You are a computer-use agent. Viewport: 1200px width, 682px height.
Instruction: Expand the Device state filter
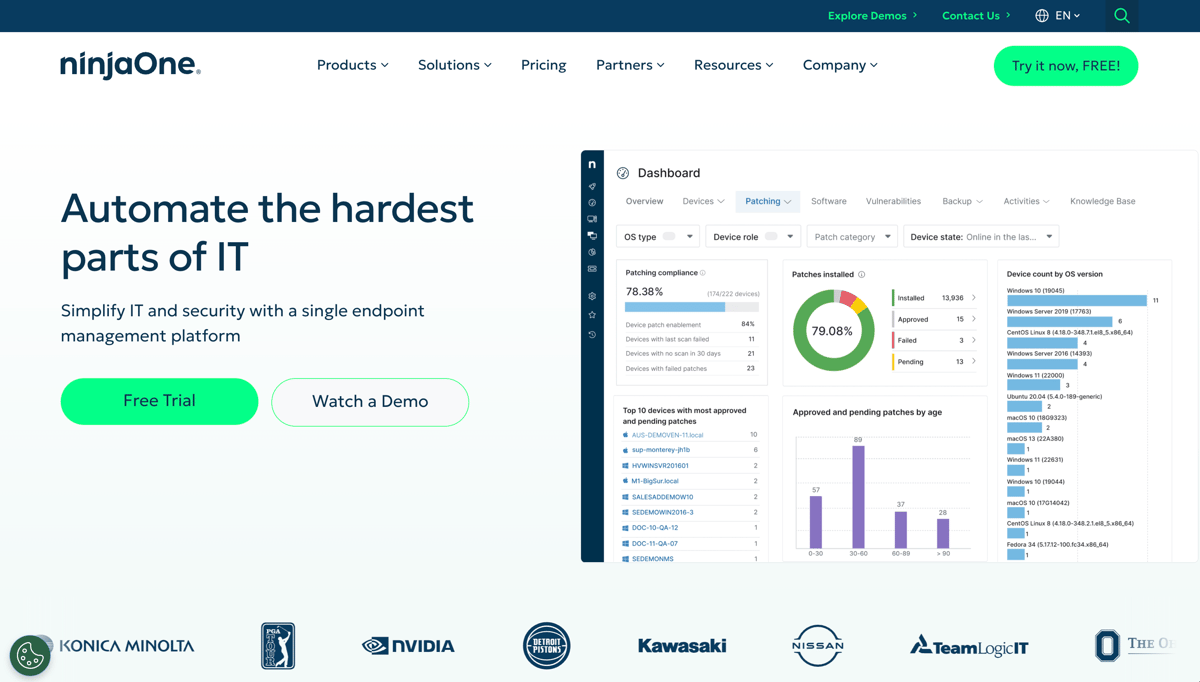click(x=981, y=237)
